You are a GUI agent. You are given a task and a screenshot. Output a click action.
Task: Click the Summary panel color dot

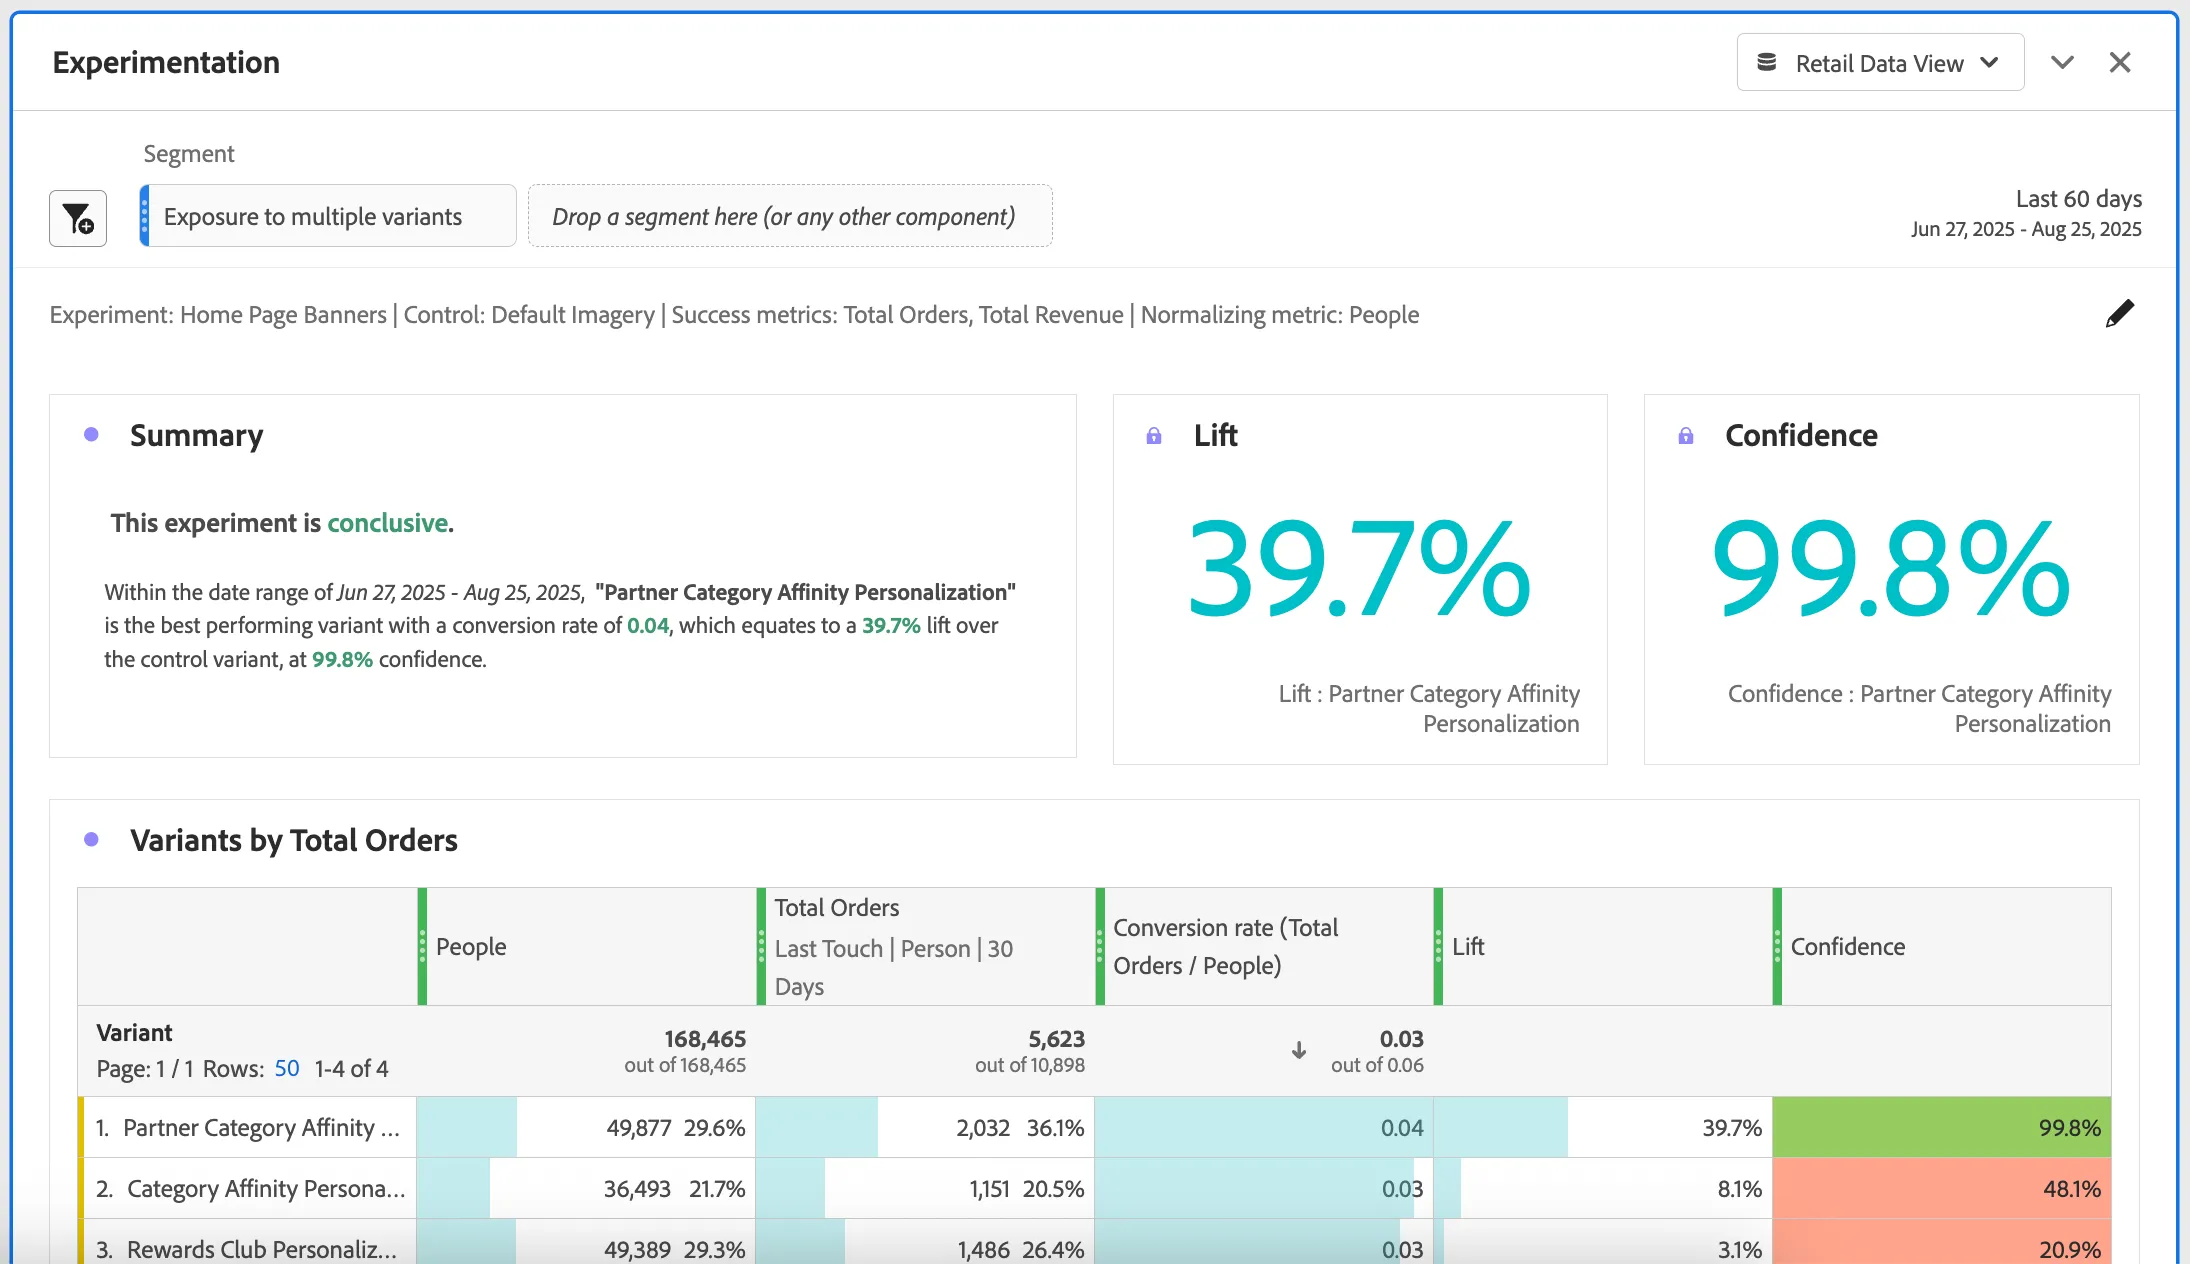click(x=91, y=435)
